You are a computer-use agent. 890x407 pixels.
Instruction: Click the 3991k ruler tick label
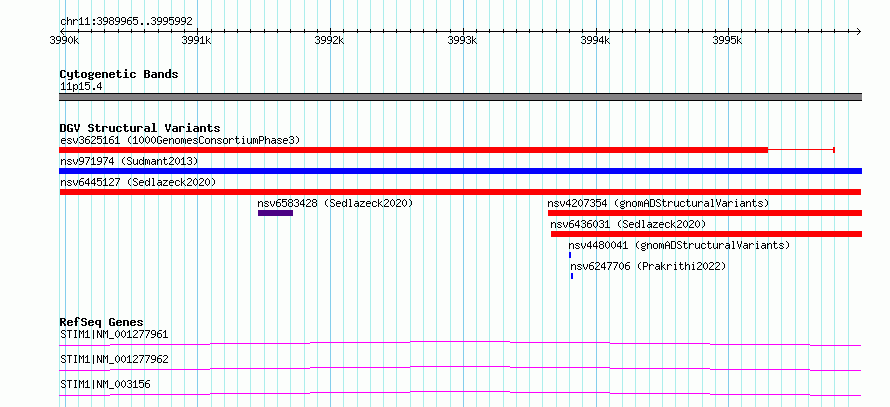click(196, 41)
